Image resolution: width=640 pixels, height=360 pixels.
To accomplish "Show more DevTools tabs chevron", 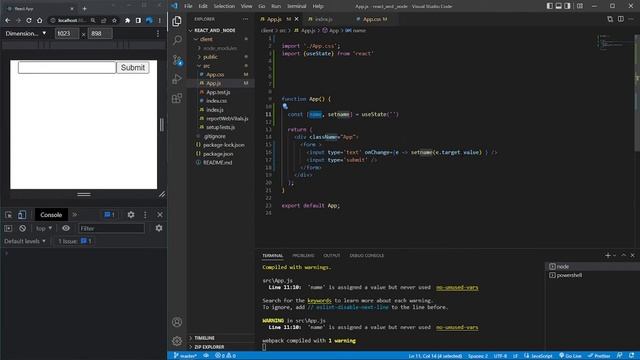I will pos(75,215).
